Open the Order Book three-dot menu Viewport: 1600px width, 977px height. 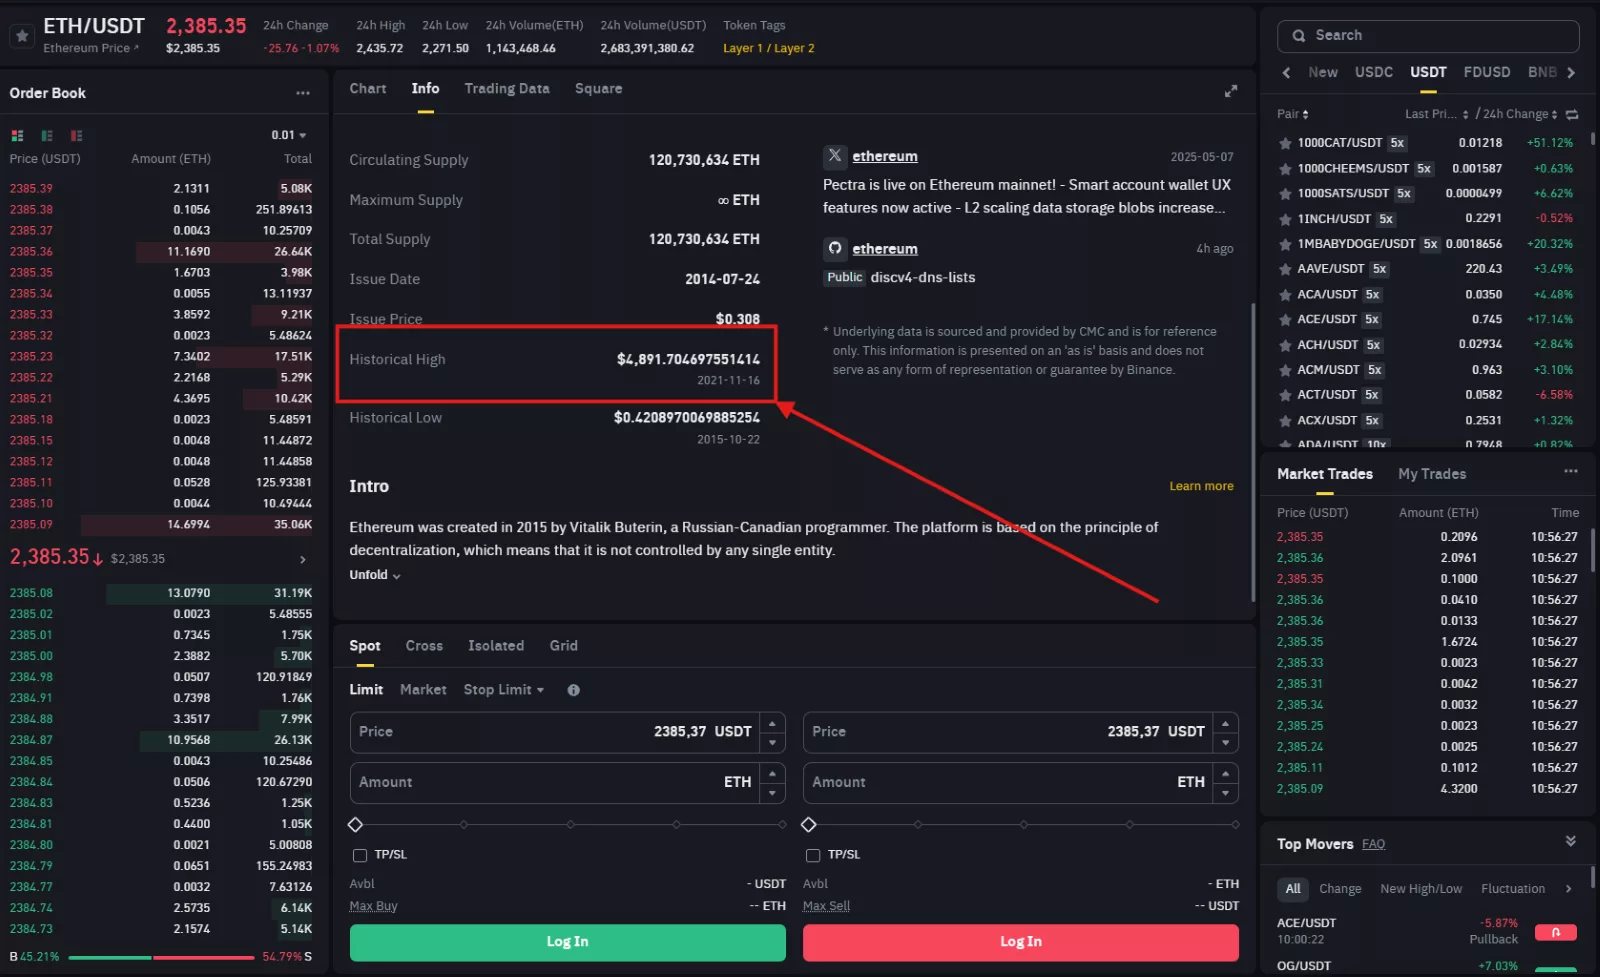303,93
